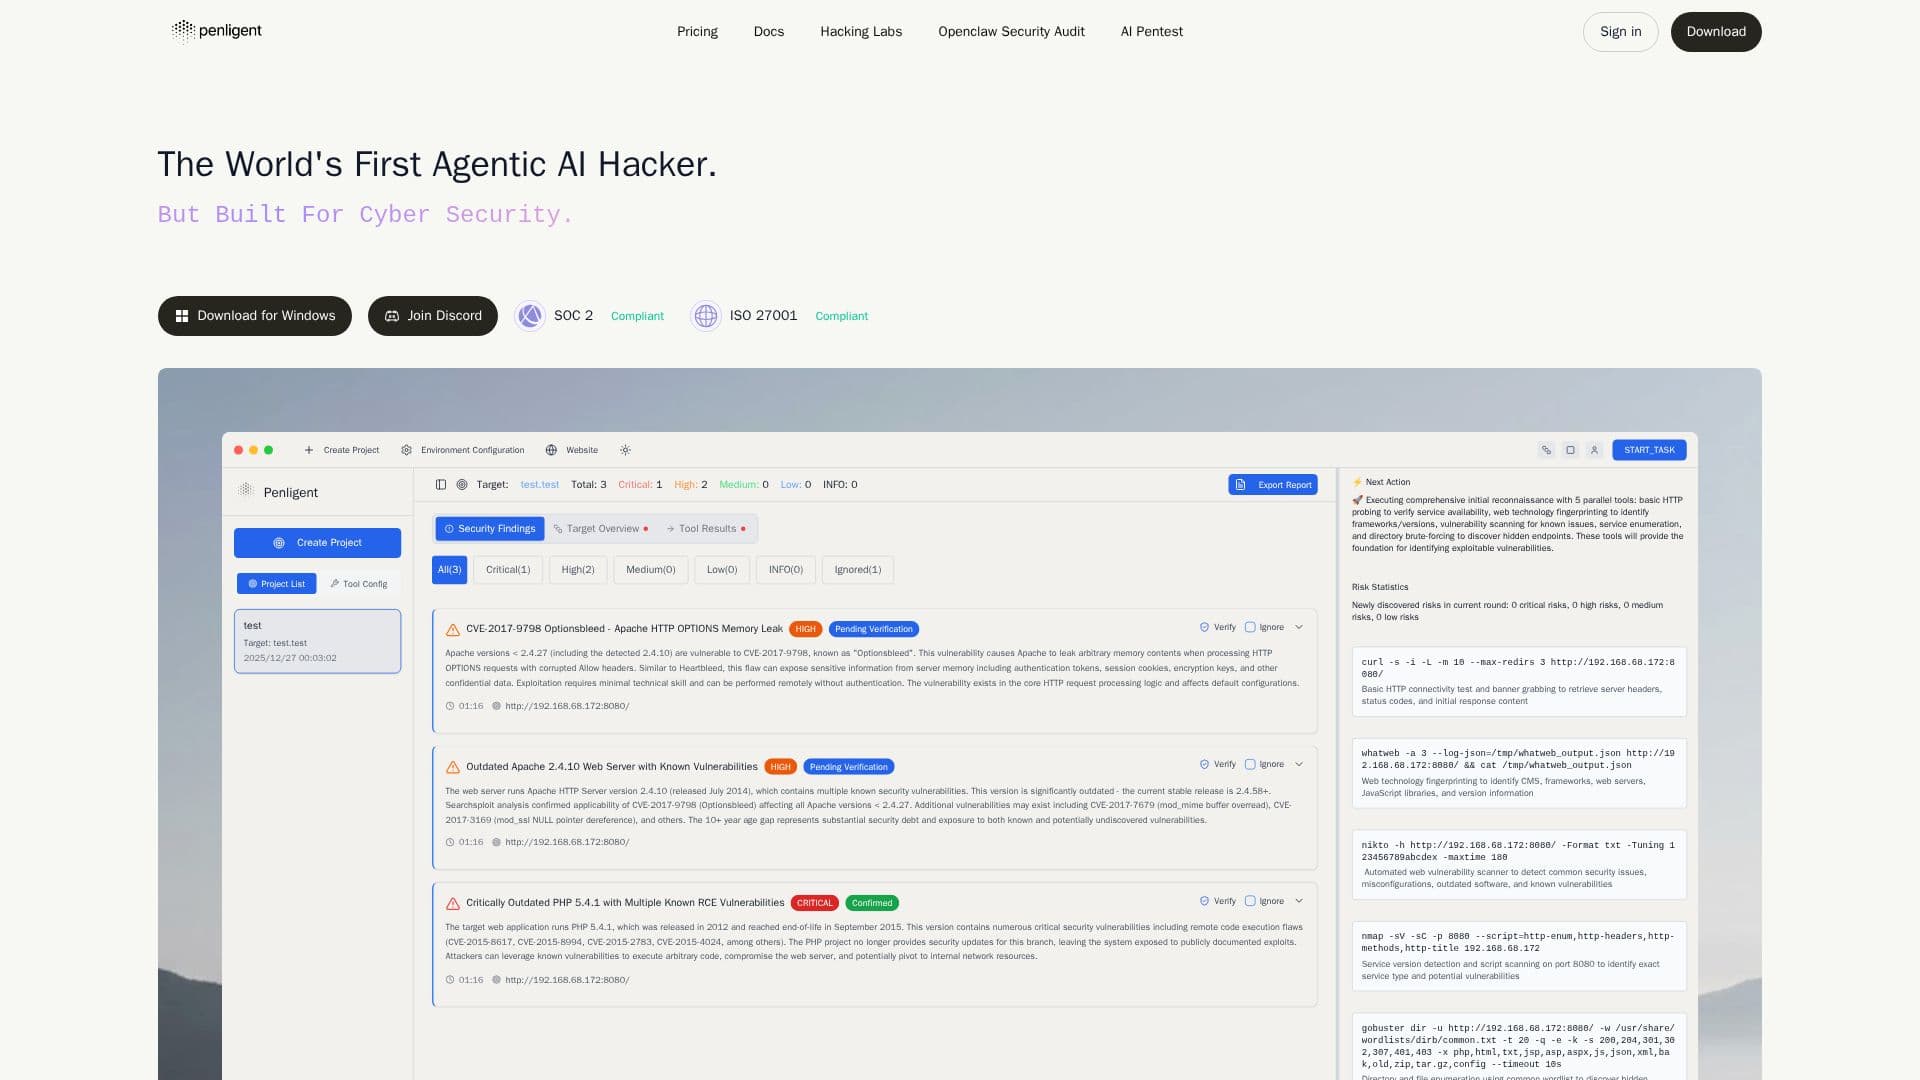The height and width of the screenshot is (1080, 1920).
Task: Click the nikto command box
Action: click(1519, 865)
